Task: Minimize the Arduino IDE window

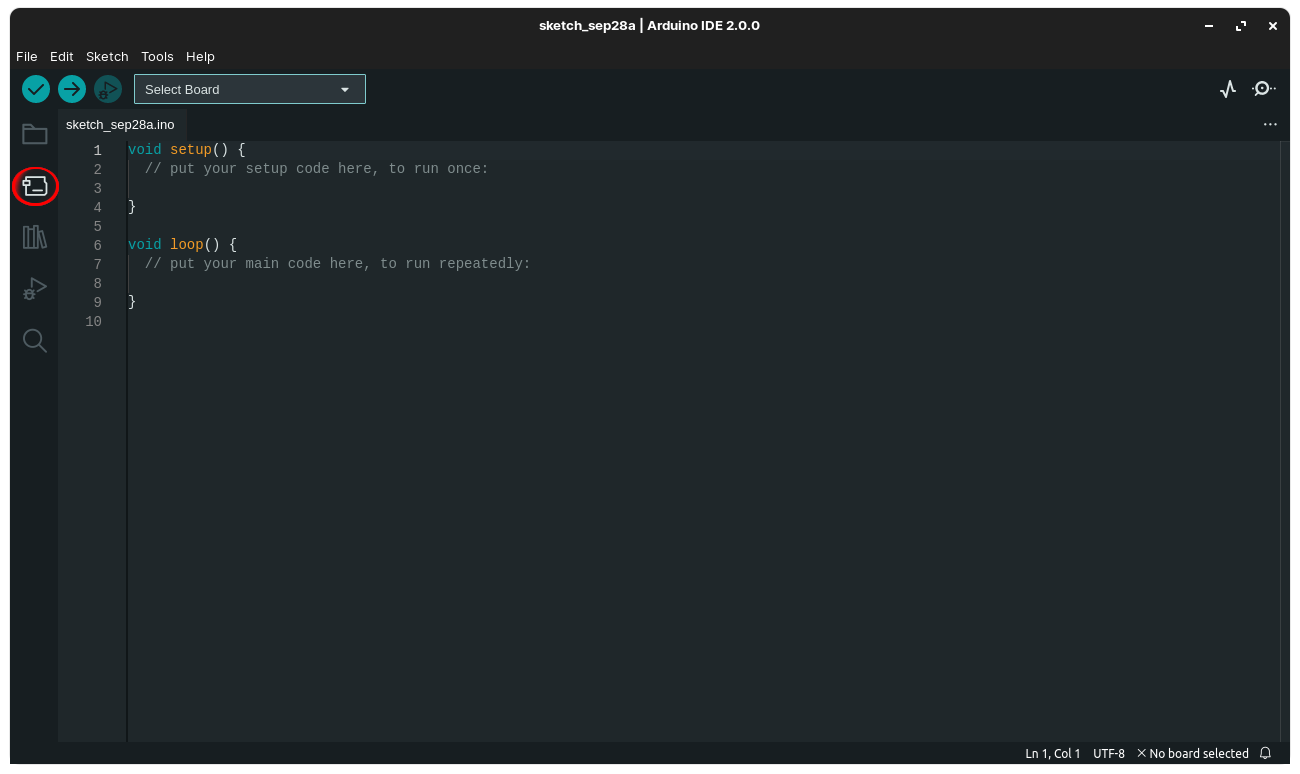Action: coord(1209,26)
